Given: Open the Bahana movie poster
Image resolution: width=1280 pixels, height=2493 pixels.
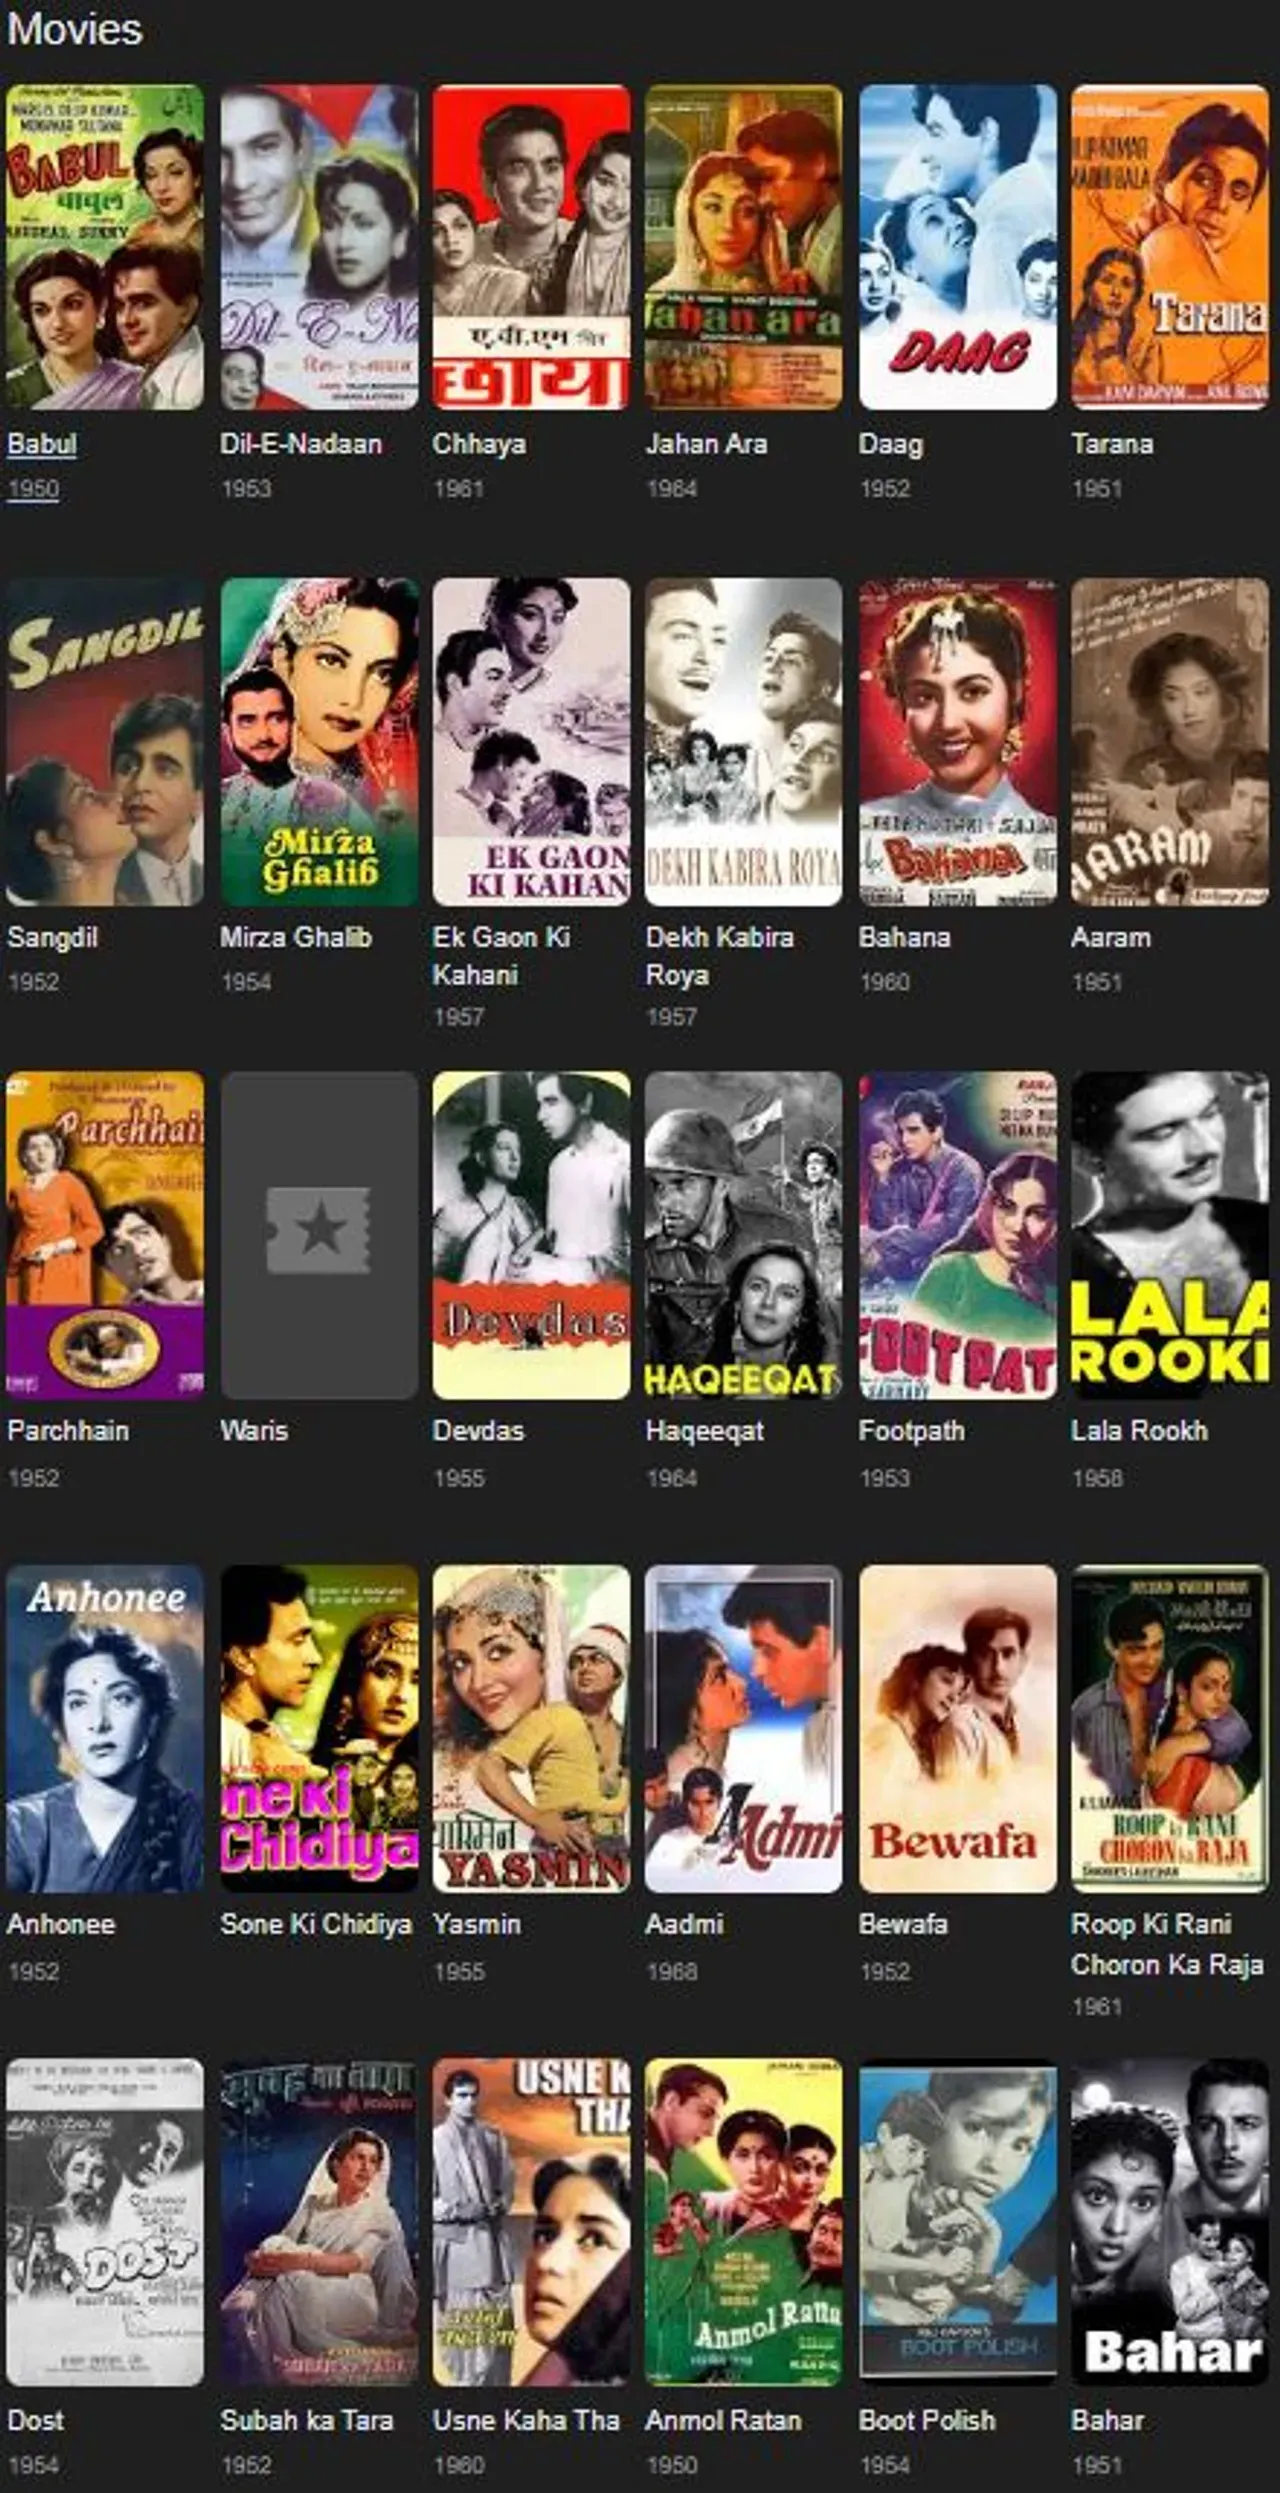Looking at the screenshot, I should (957, 742).
